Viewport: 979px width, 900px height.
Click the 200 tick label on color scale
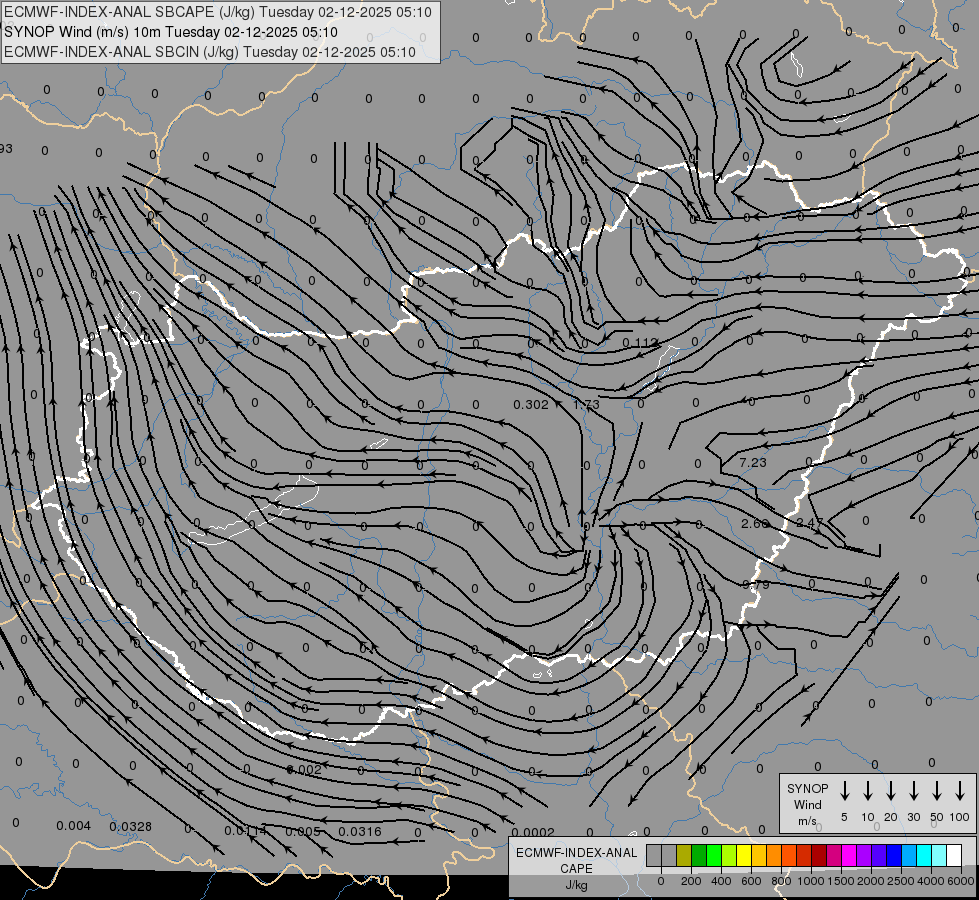(x=691, y=881)
